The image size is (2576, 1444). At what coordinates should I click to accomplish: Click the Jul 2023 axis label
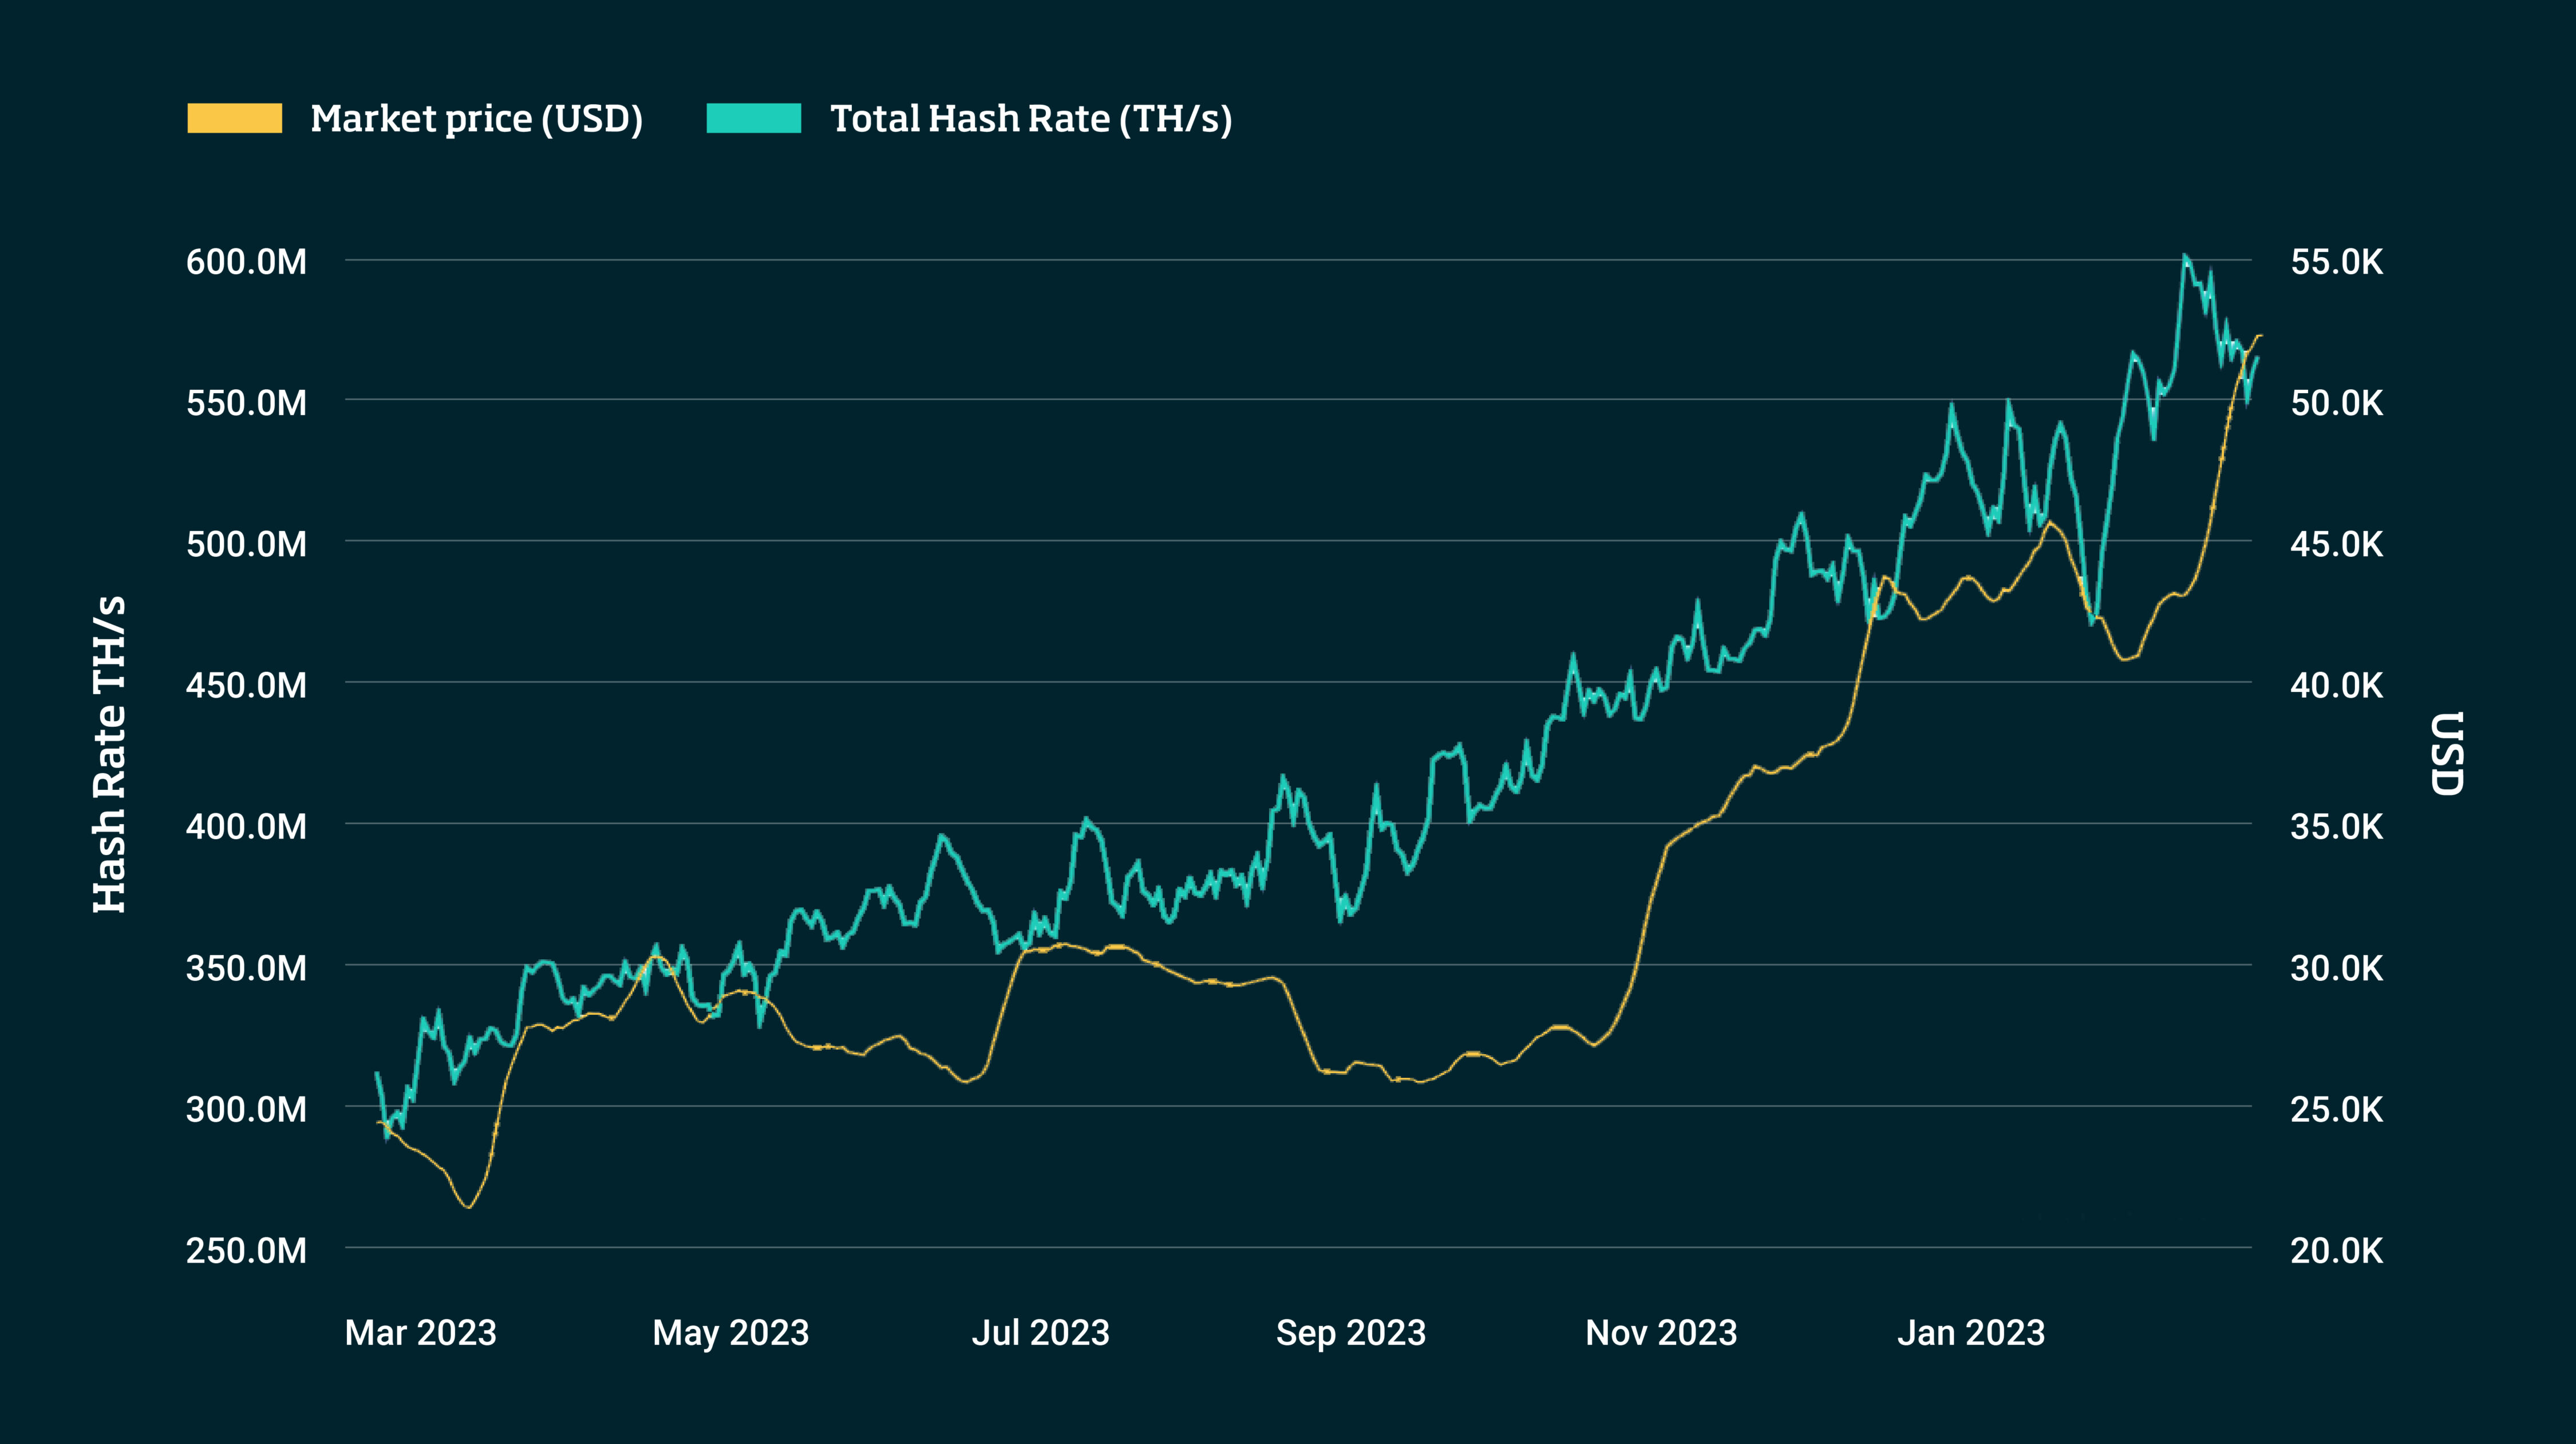click(x=1040, y=1332)
